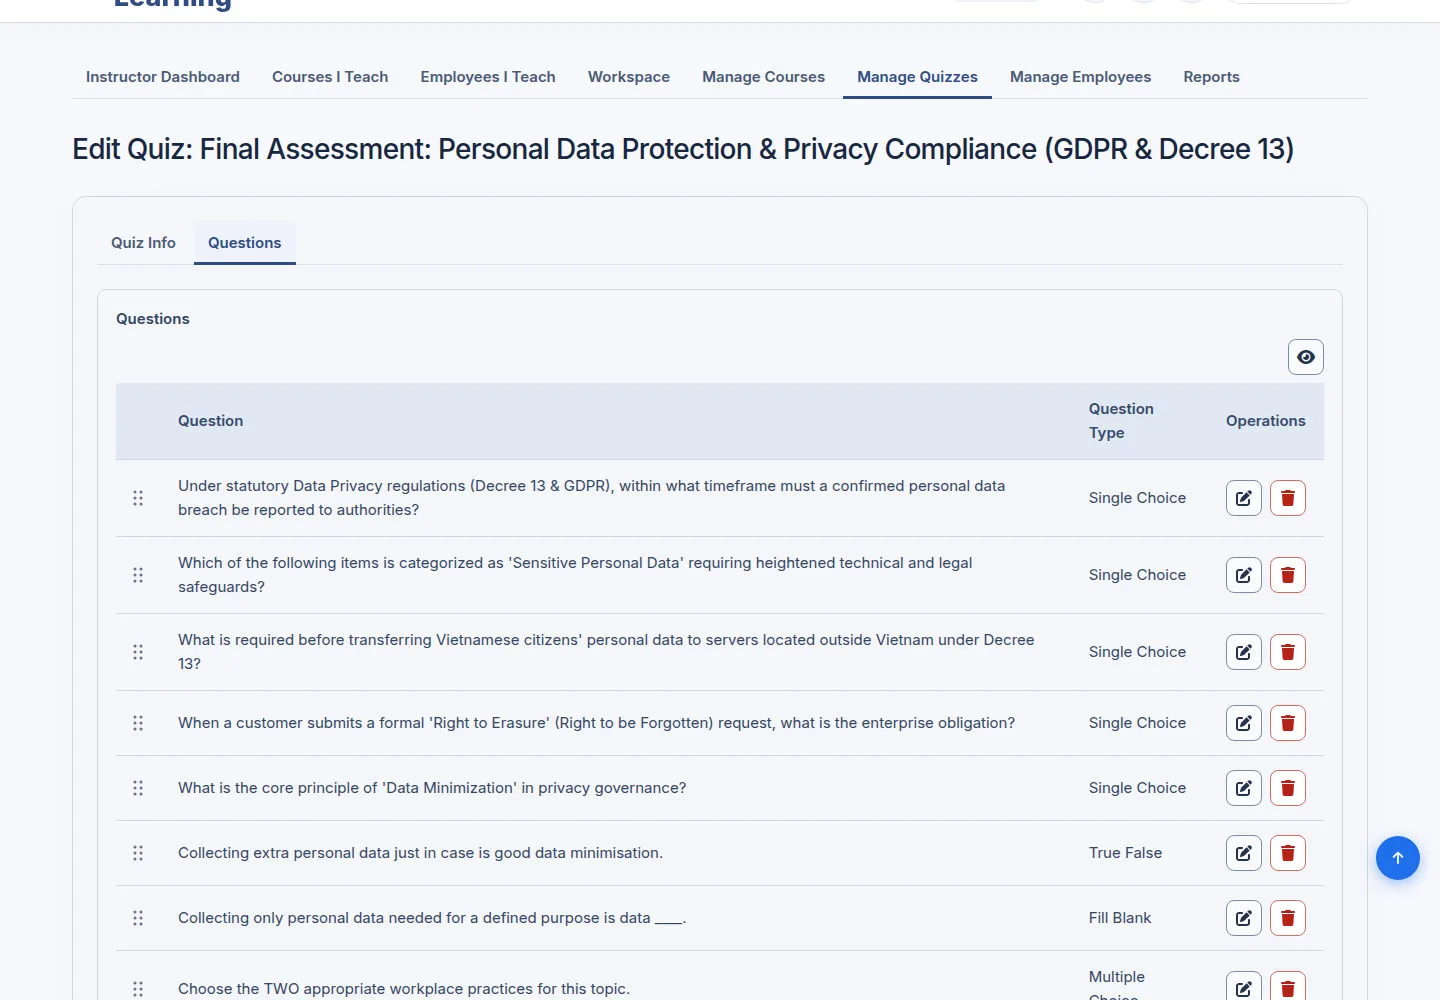Open the Instructor Dashboard tab
Screen dimensions: 1440x1000
point(163,77)
